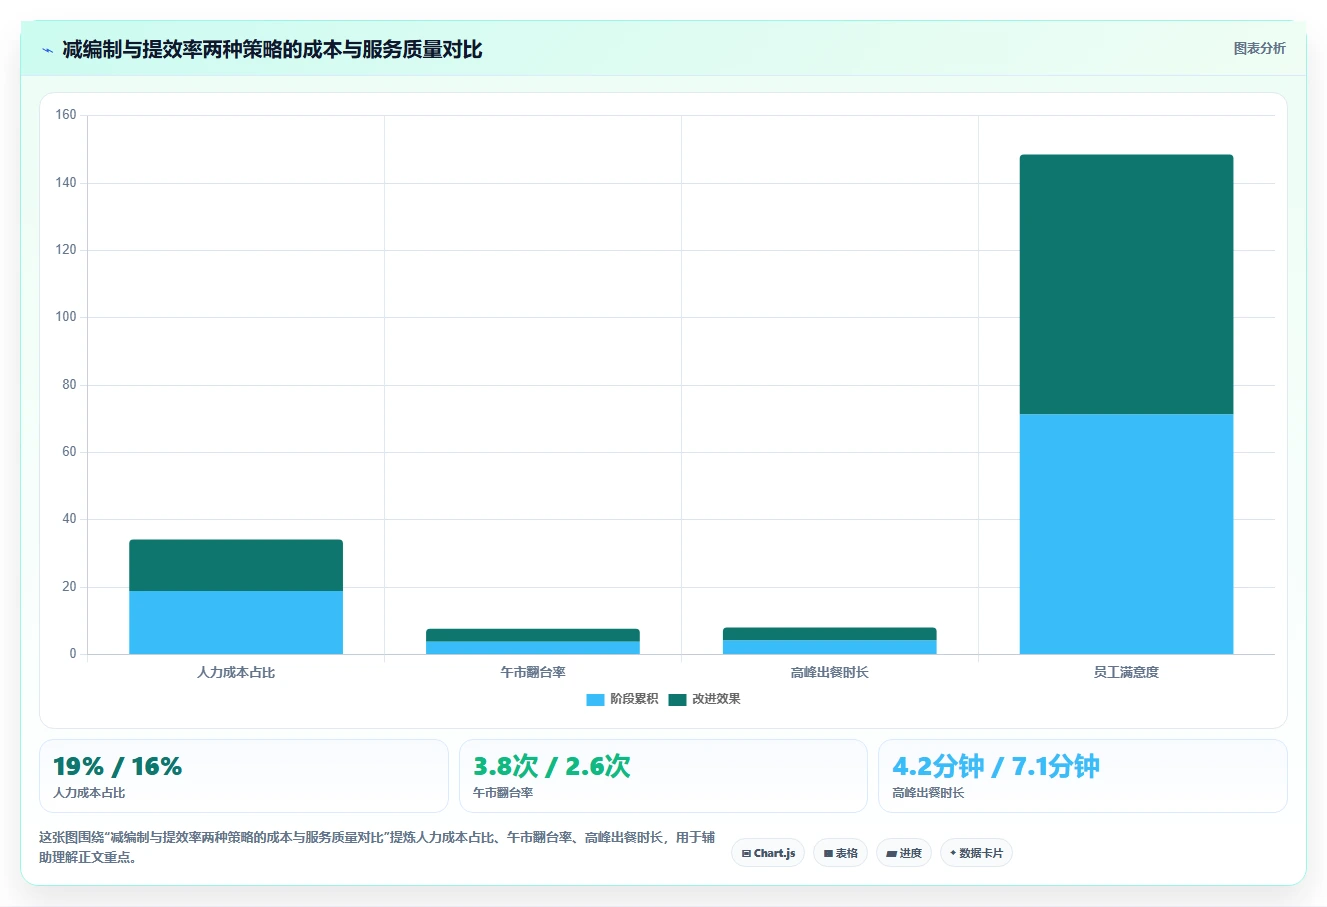Select the Chart.js tag chip
The image size is (1327, 907).
(768, 853)
